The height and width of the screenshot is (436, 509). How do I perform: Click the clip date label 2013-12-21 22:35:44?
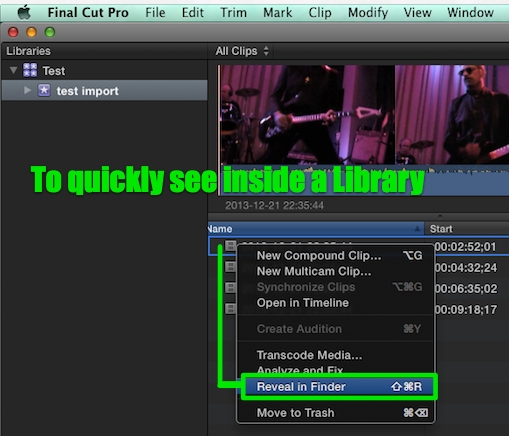click(x=274, y=205)
